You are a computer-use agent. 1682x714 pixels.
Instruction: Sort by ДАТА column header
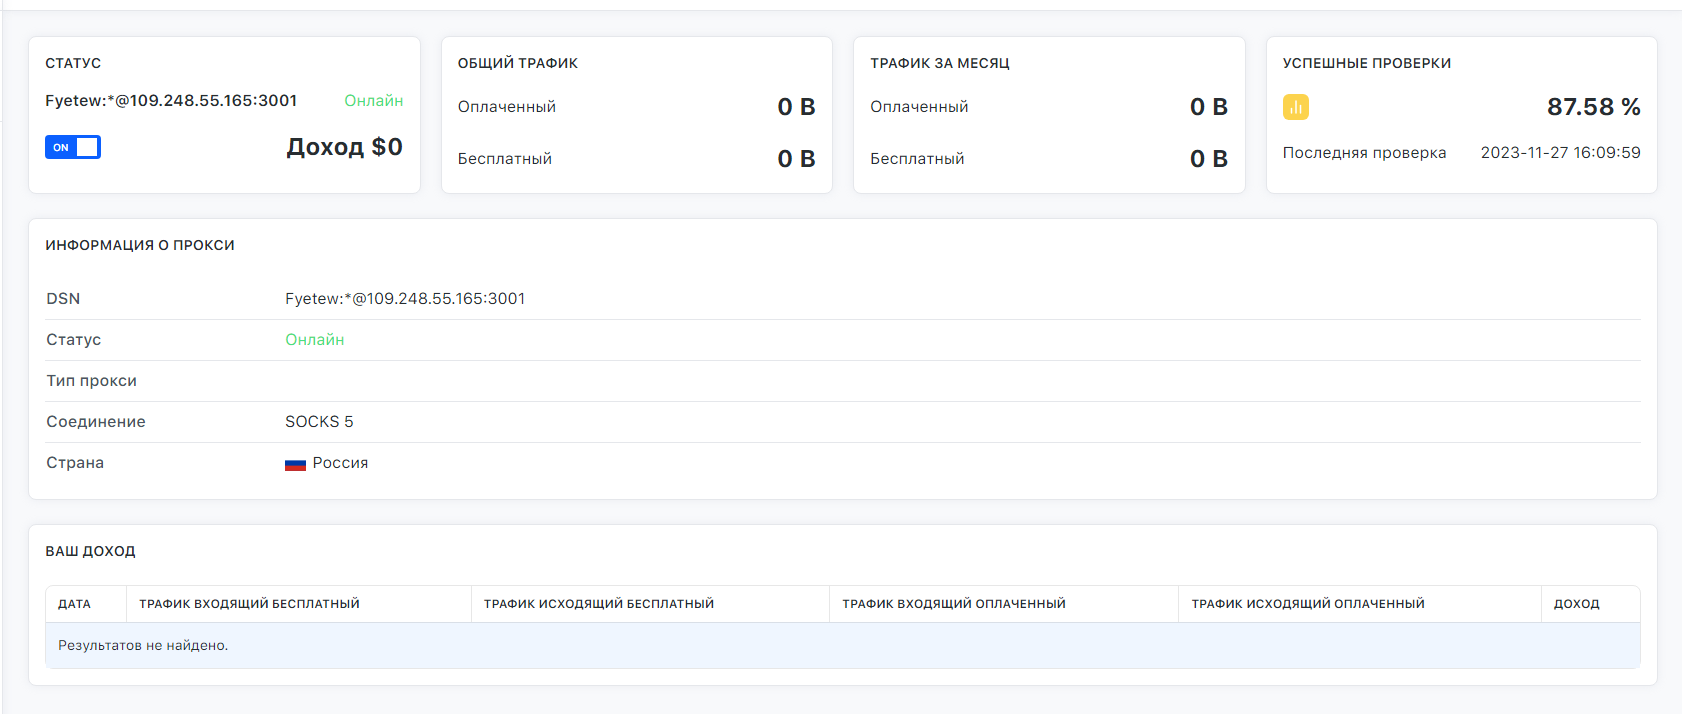pos(74,604)
